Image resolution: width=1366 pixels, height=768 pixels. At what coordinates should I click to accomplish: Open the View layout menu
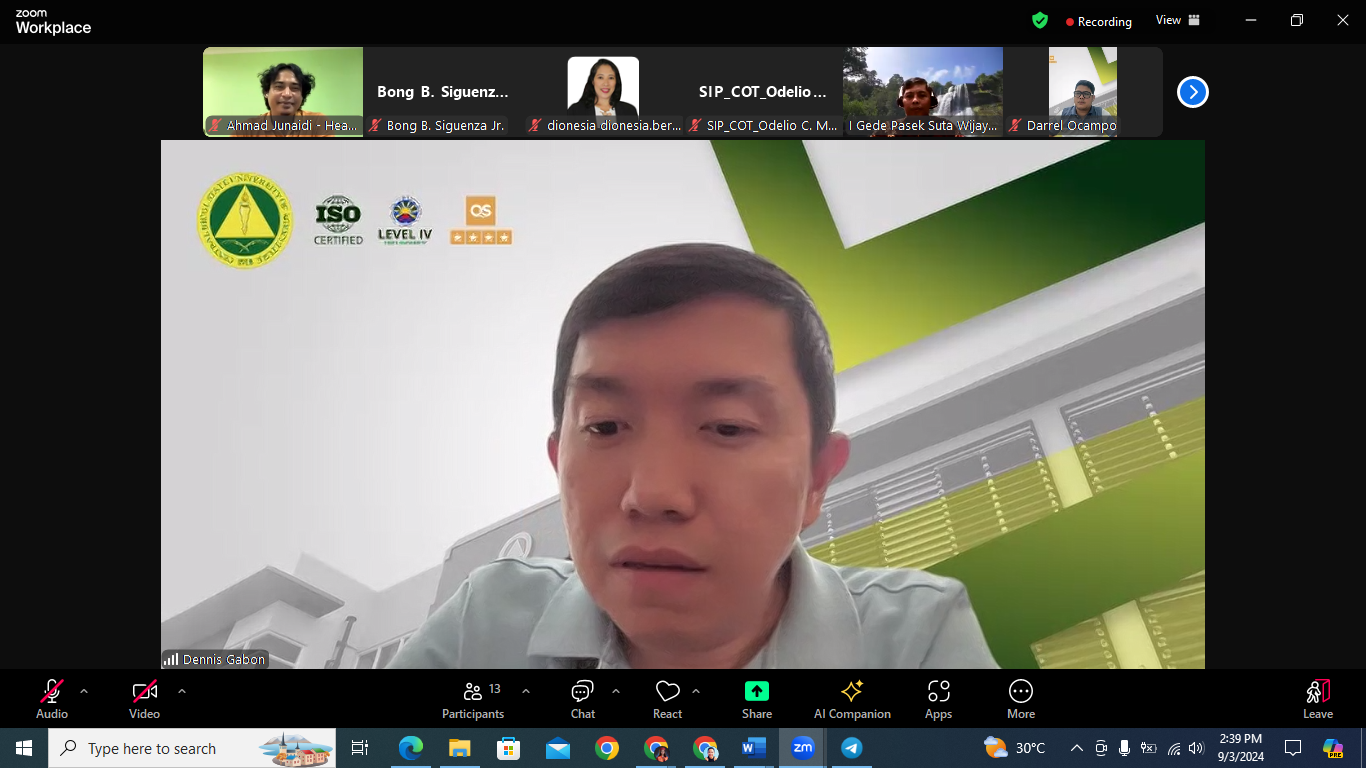tap(1177, 20)
